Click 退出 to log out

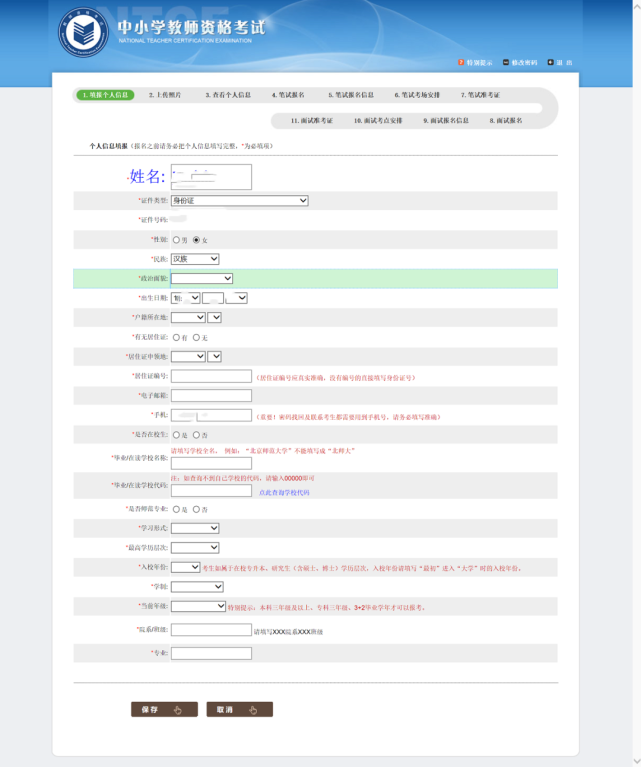tap(560, 63)
